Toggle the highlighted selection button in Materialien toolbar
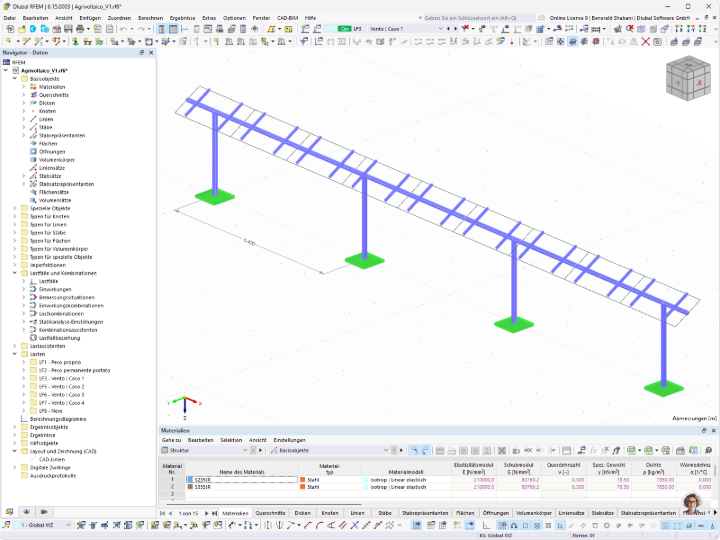 (x=414, y=450)
